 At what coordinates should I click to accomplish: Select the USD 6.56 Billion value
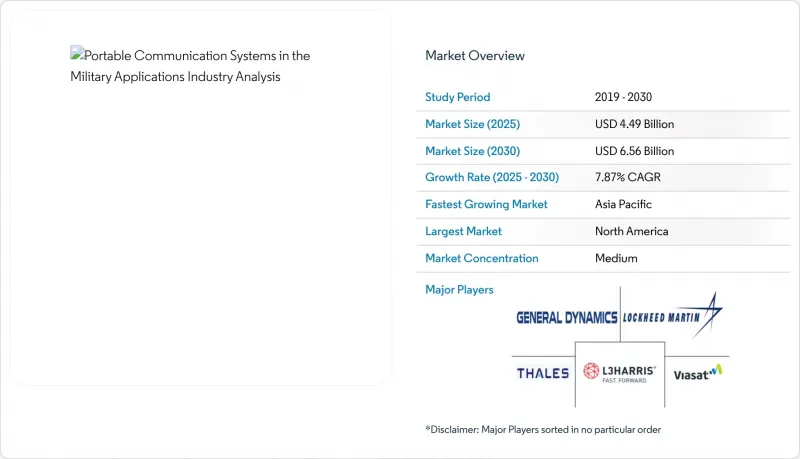(x=634, y=151)
